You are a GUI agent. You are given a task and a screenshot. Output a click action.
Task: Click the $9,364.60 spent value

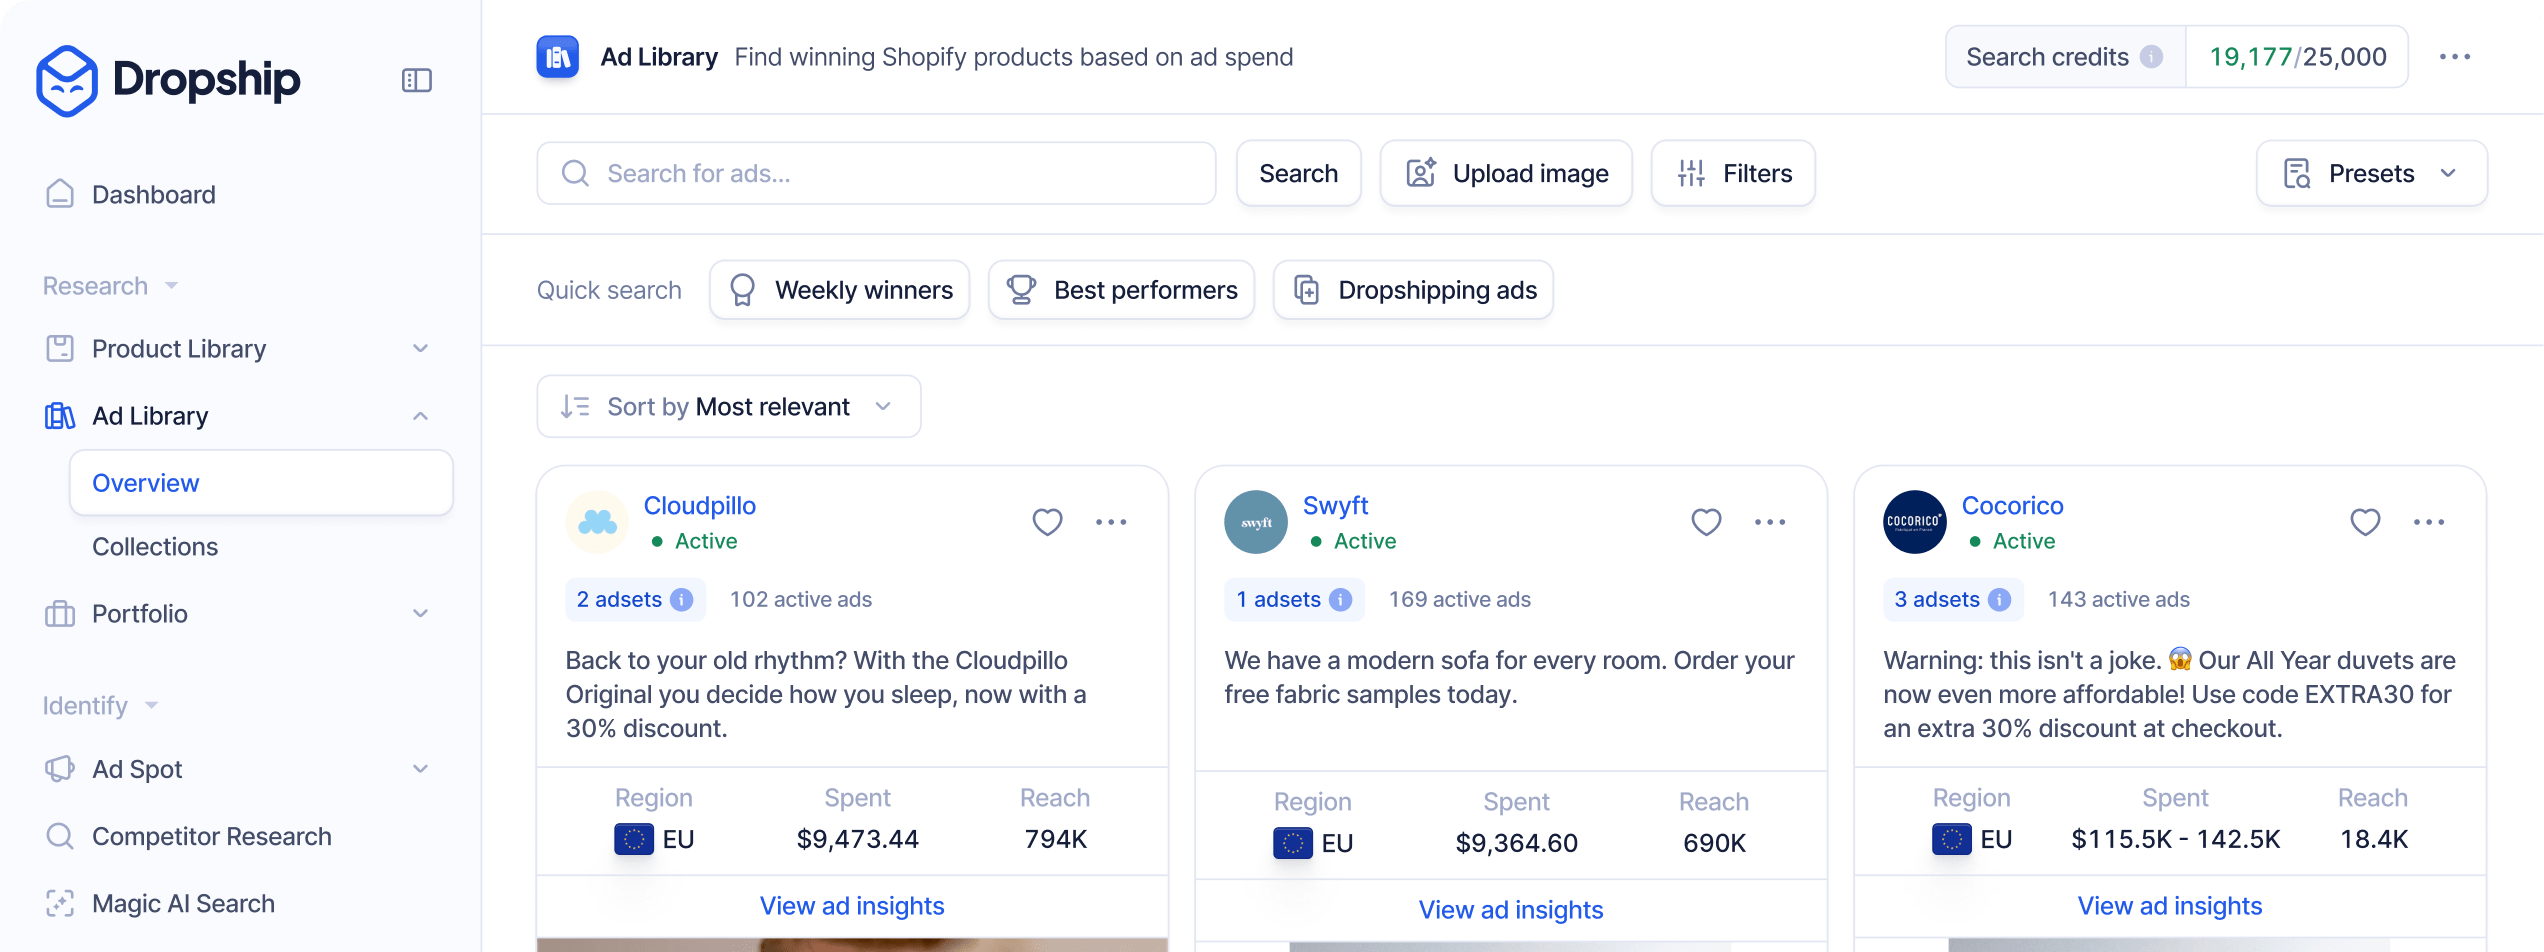pos(1516,843)
